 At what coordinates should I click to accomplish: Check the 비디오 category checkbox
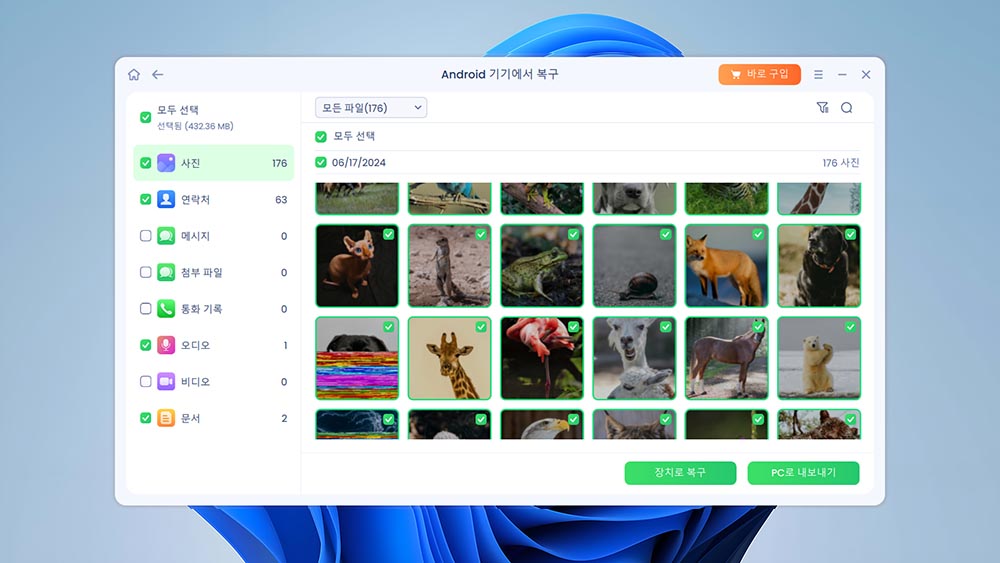(x=145, y=381)
